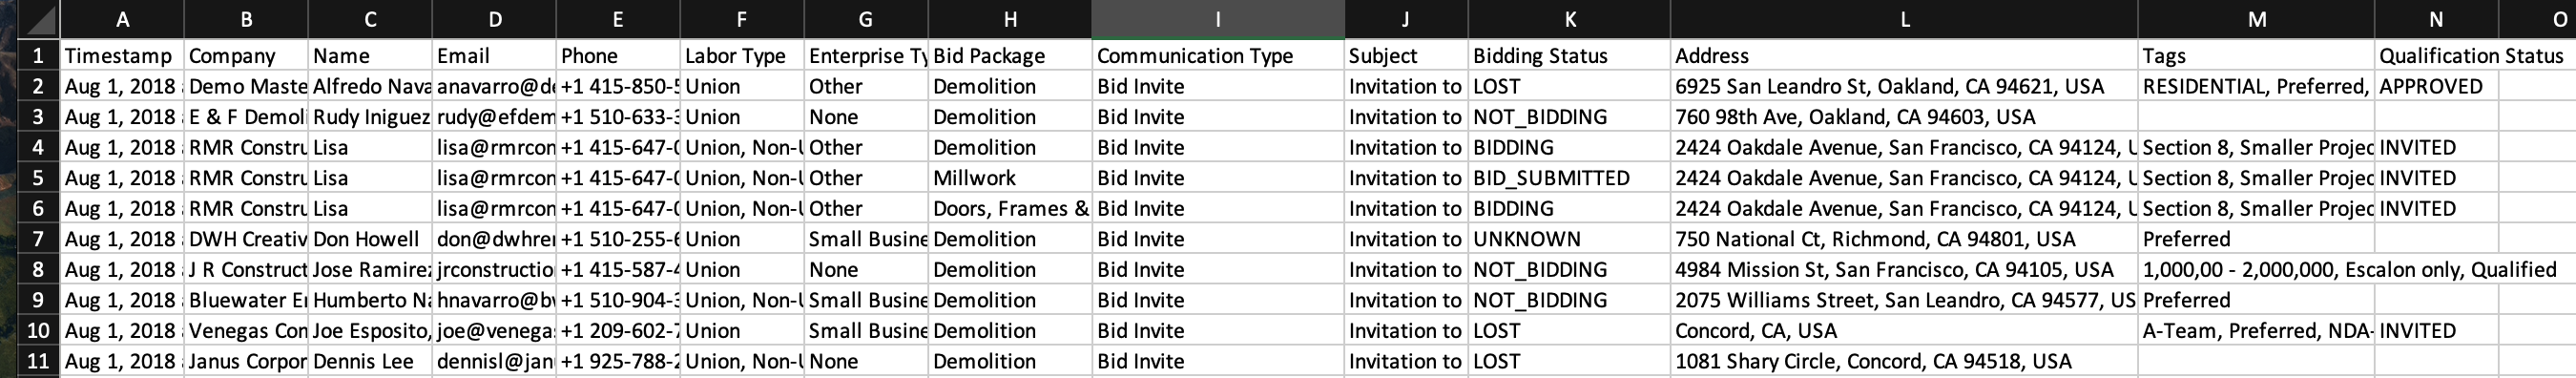
Task: Select the Millwork bid package cell
Action: tap(1010, 178)
